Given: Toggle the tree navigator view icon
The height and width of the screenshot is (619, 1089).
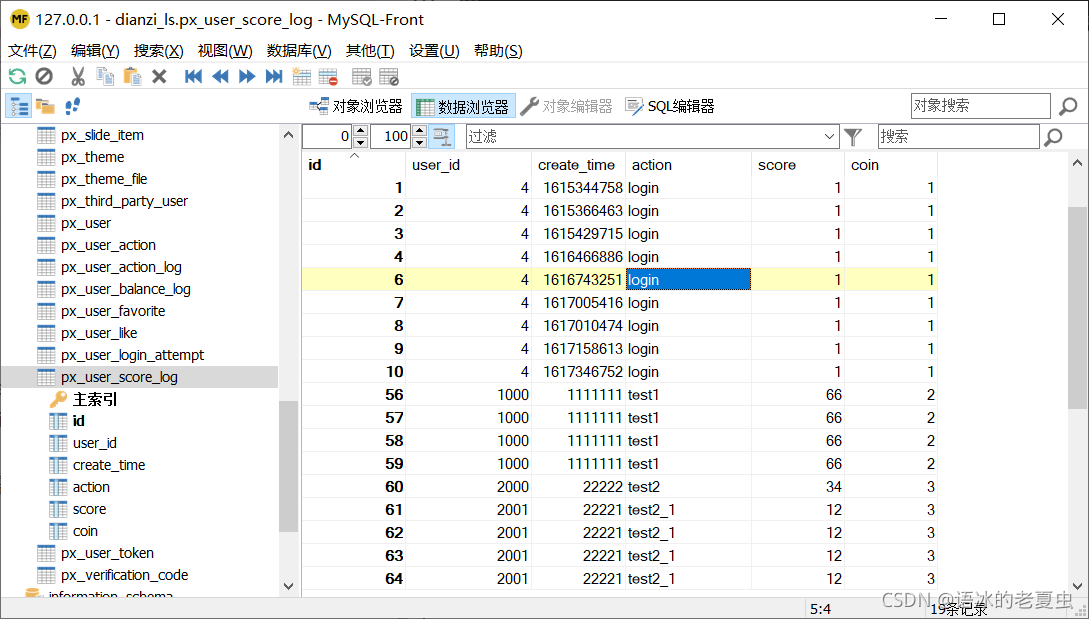Looking at the screenshot, I should point(18,106).
